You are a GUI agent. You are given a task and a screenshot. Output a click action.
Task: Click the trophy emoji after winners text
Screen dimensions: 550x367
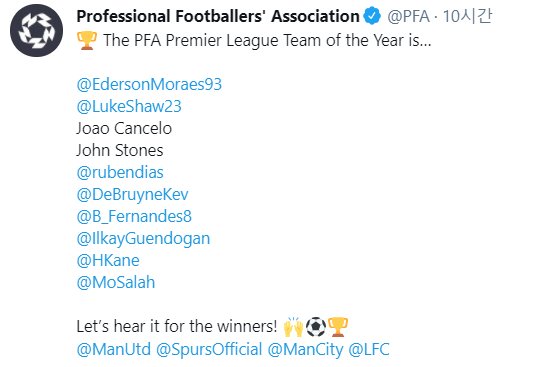[x=338, y=327]
